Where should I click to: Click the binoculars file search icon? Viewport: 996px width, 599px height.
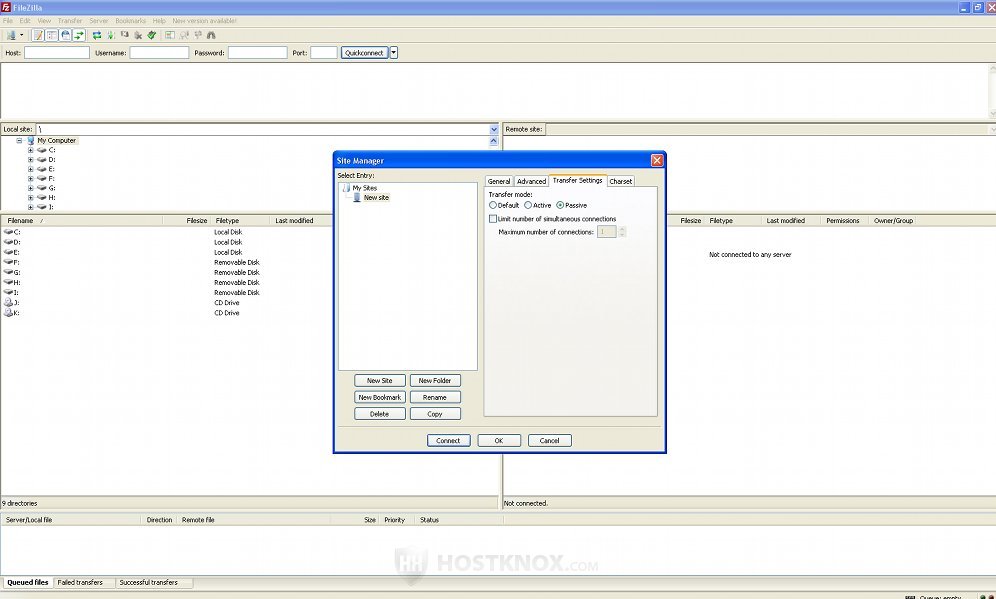[212, 36]
